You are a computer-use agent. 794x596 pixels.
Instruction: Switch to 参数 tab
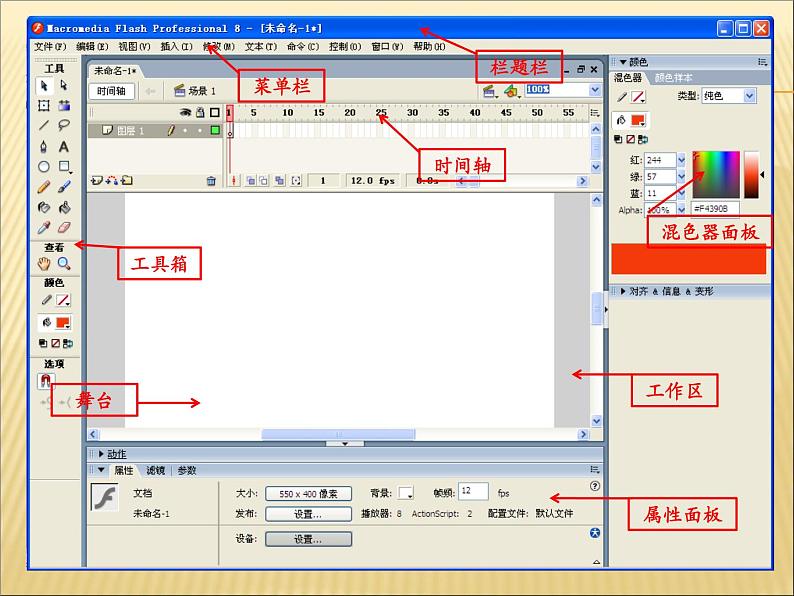pyautogui.click(x=187, y=470)
